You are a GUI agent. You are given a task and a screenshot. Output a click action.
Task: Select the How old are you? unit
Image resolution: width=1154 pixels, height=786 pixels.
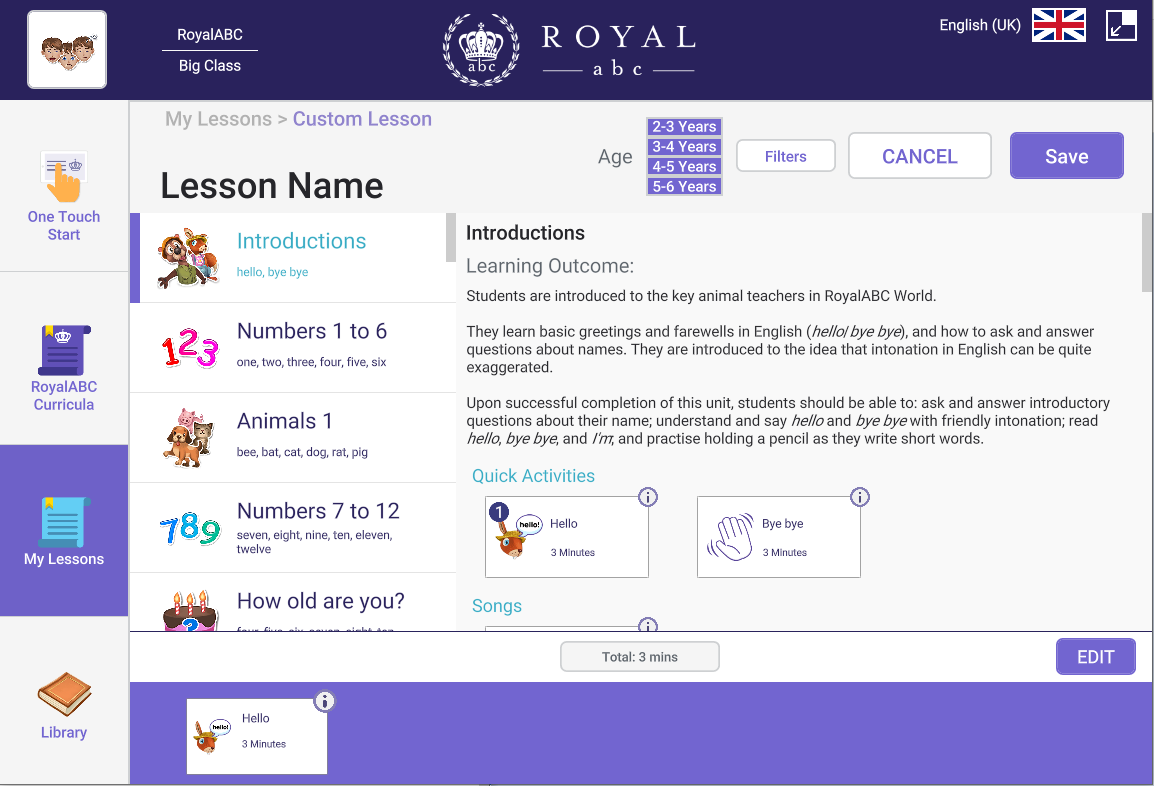click(293, 603)
